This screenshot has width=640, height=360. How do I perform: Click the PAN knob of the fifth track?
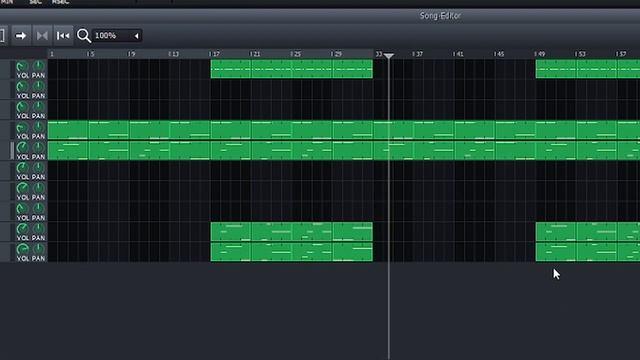coord(38,147)
